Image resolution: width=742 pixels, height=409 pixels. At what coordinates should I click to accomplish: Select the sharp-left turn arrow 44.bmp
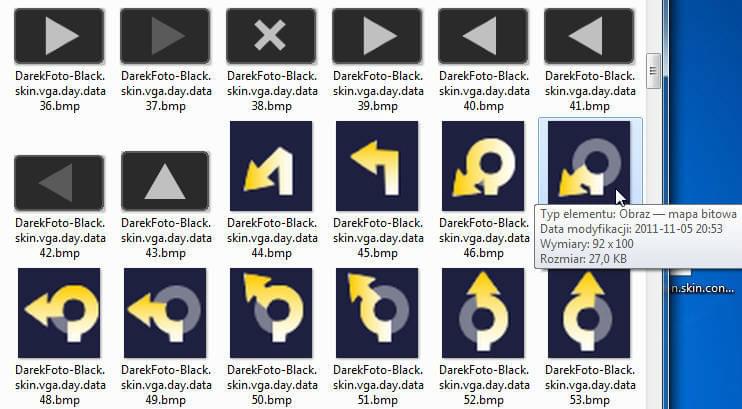271,166
